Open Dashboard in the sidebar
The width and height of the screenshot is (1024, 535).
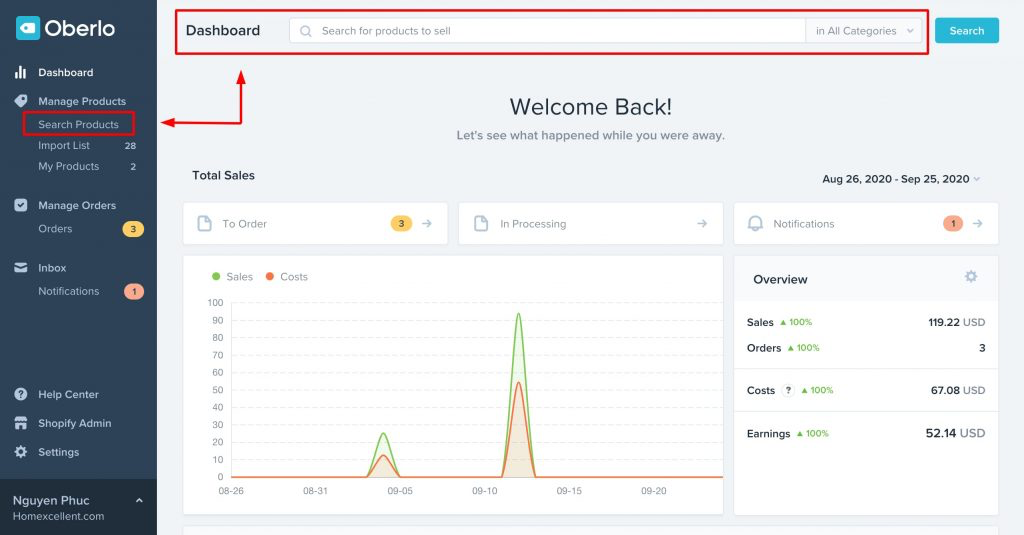[65, 73]
